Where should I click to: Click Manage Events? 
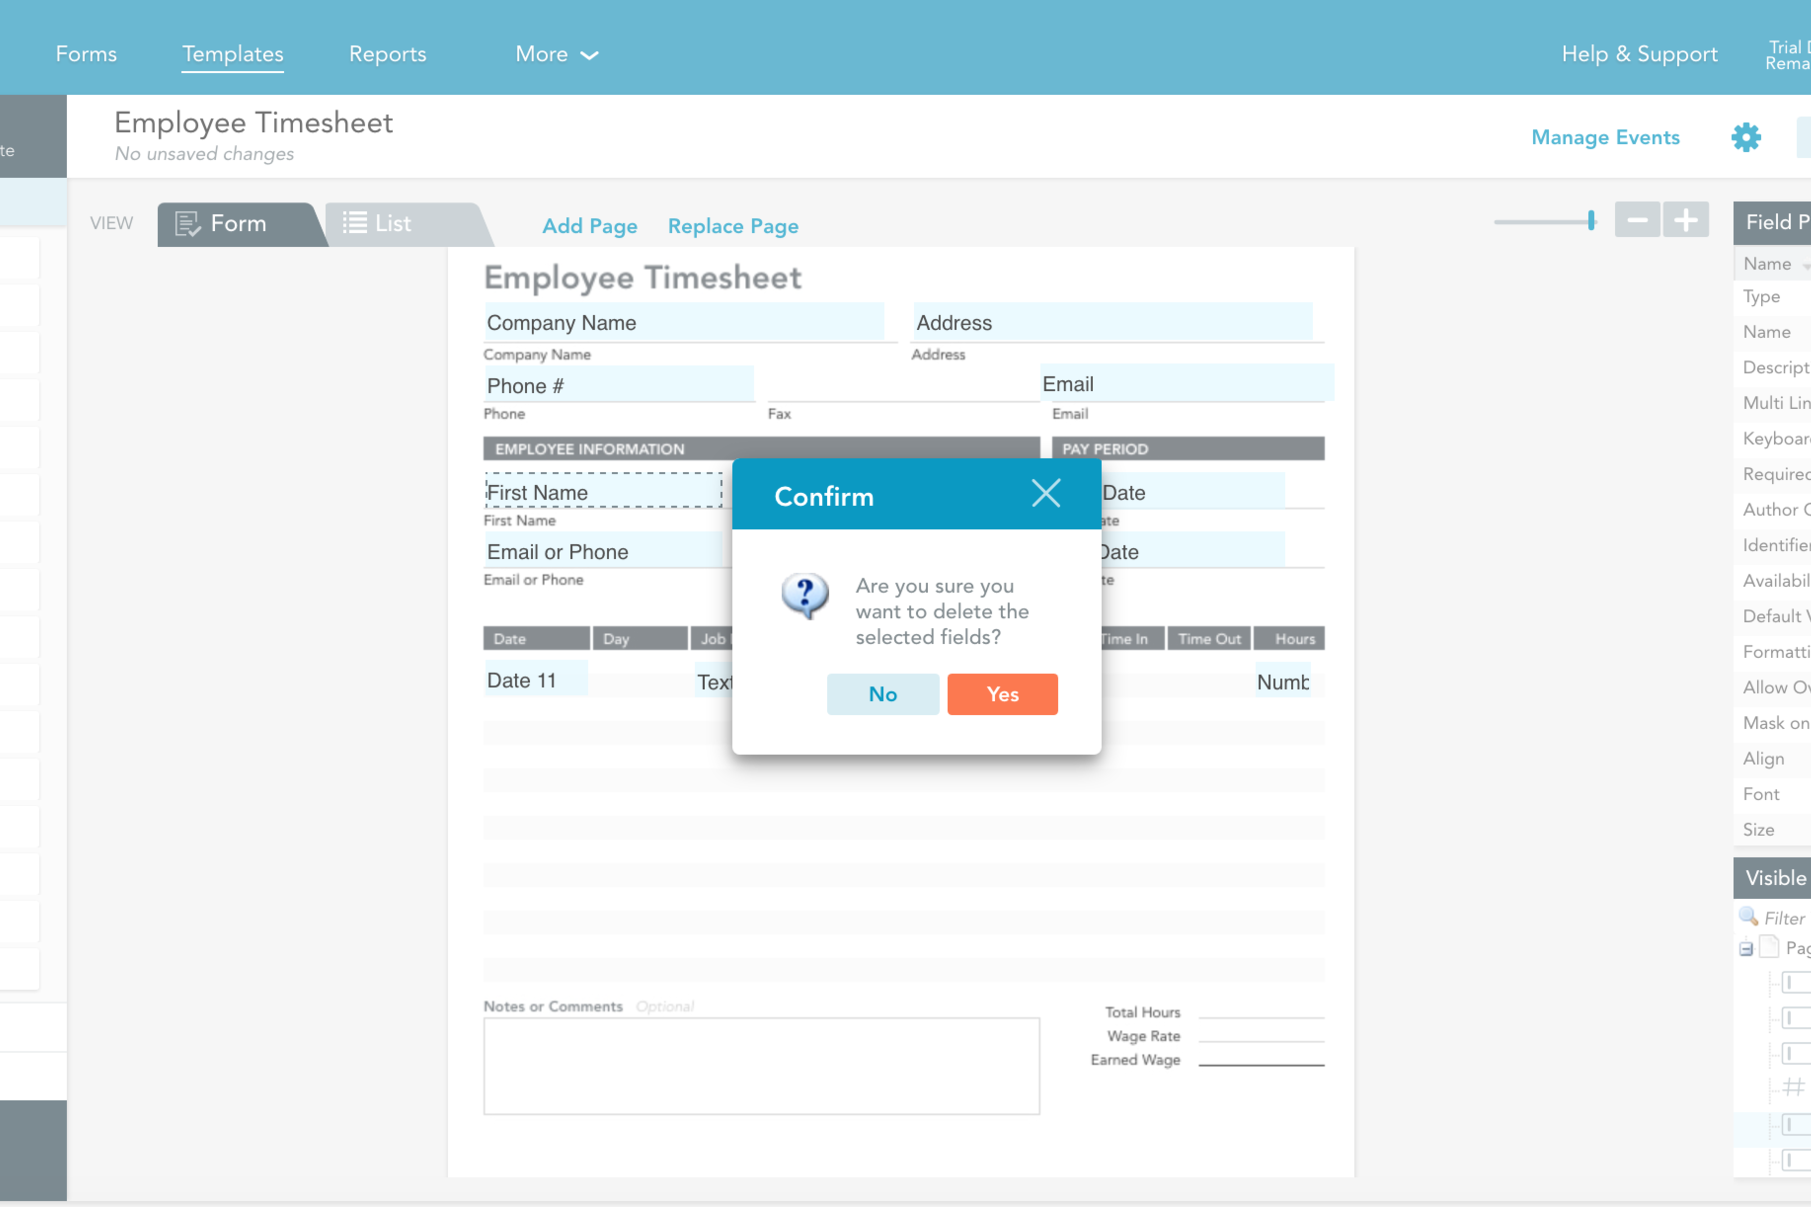(1605, 137)
